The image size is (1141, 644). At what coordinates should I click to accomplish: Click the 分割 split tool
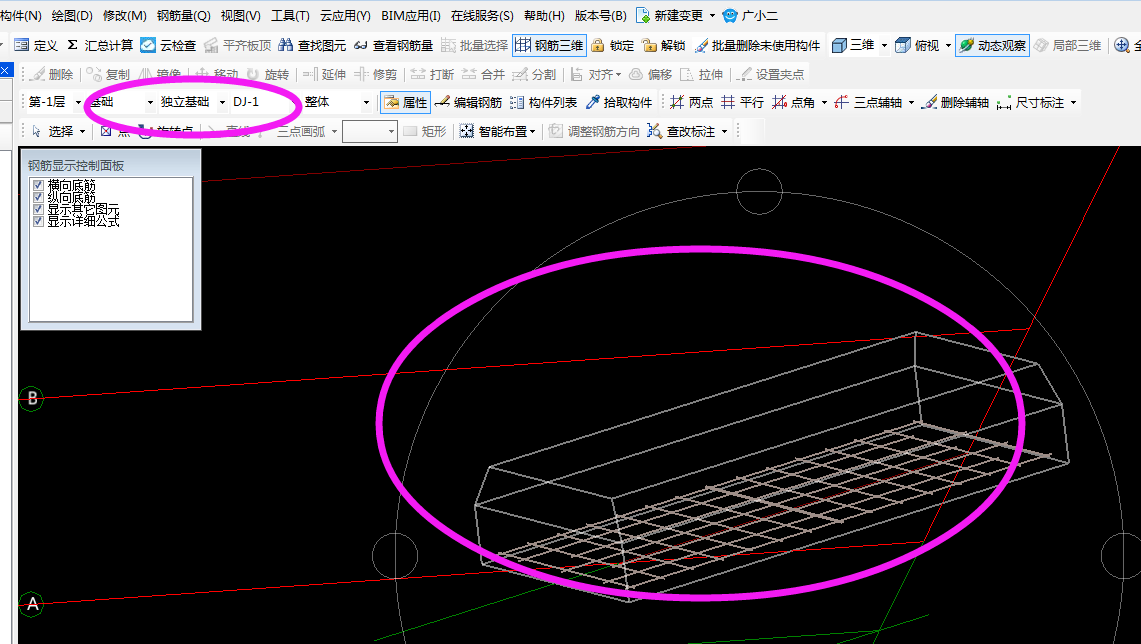click(534, 74)
